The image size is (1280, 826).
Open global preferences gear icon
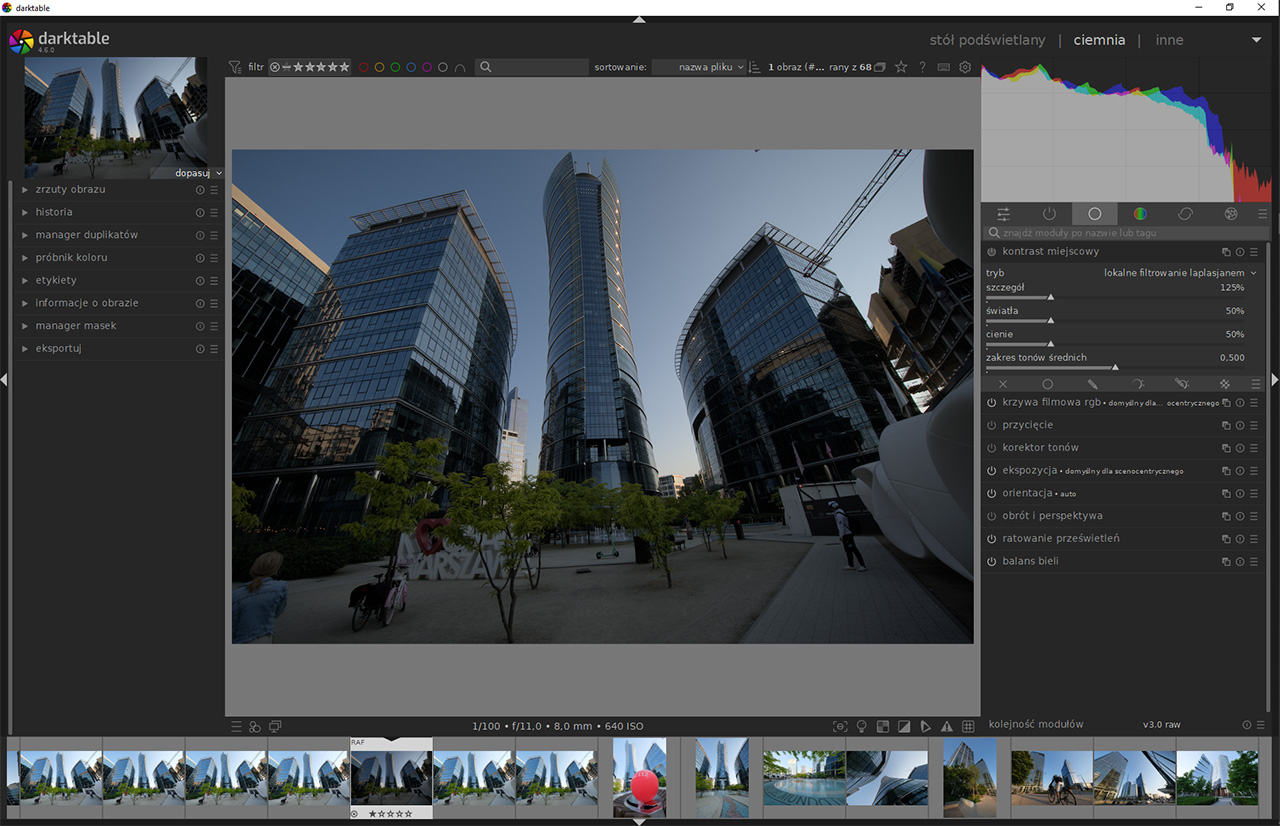pyautogui.click(x=965, y=67)
